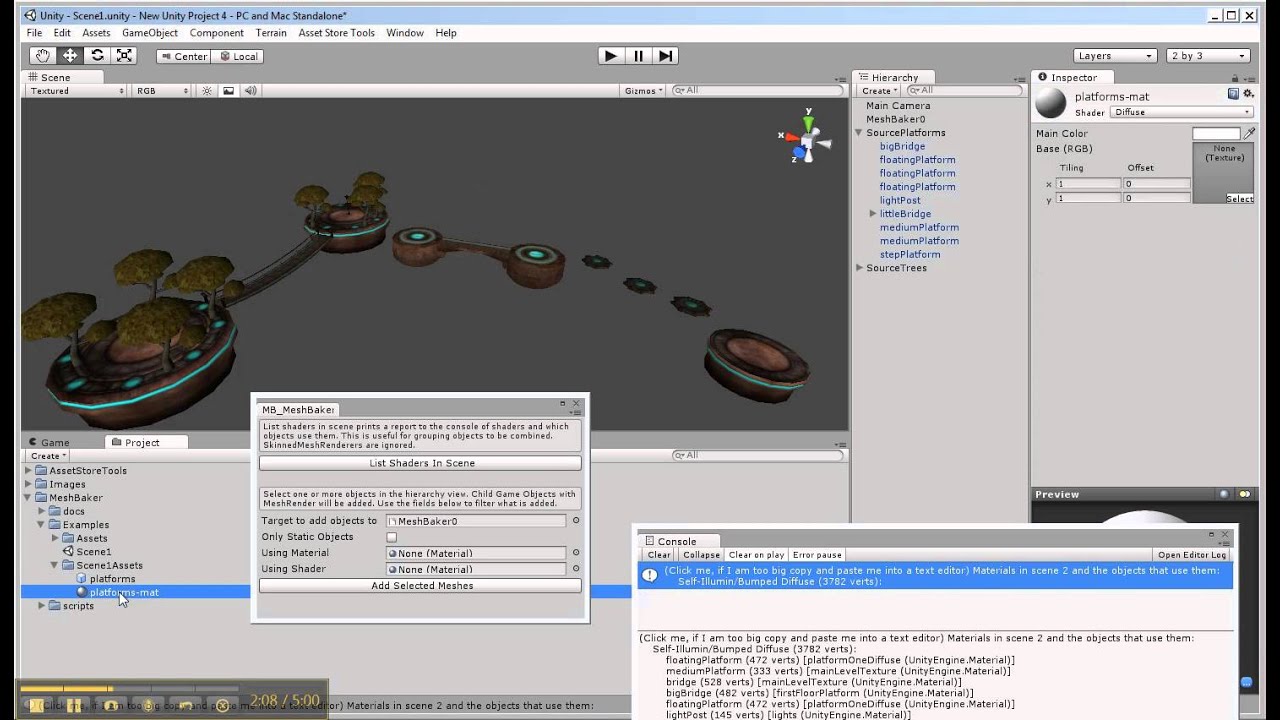This screenshot has width=1280, height=720.
Task: Toggle scene lighting sun icon
Action: [x=207, y=91]
